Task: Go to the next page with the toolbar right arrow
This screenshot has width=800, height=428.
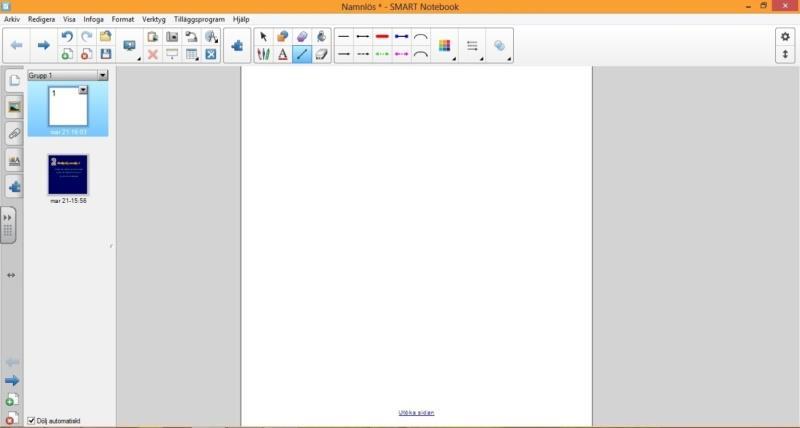Action: pos(43,45)
